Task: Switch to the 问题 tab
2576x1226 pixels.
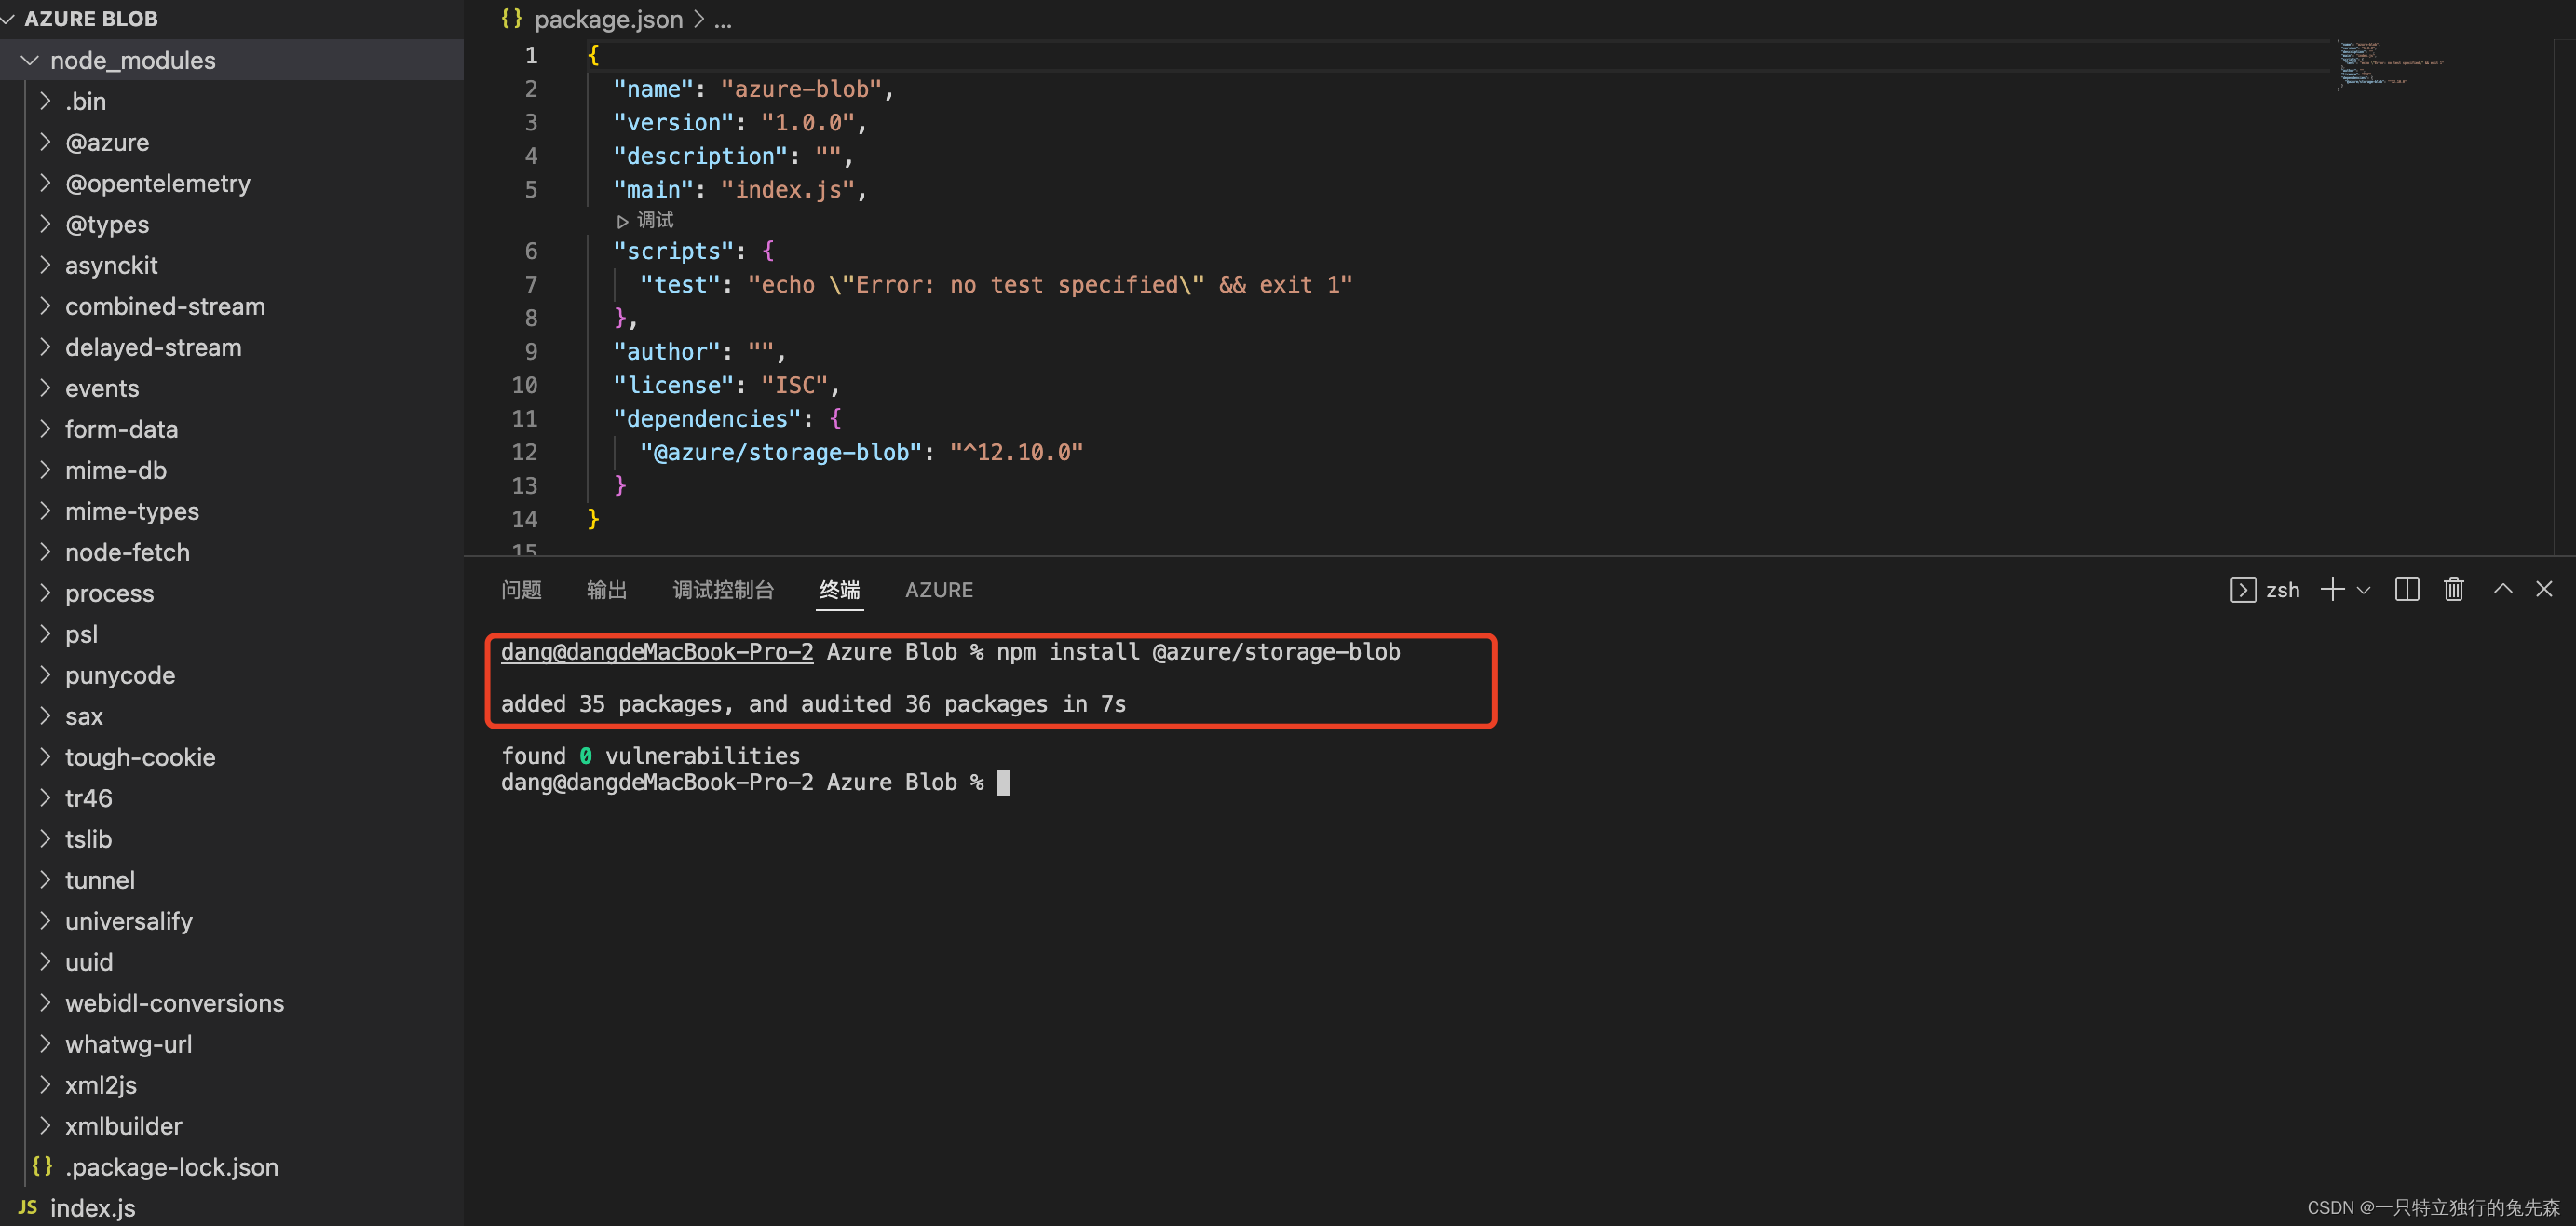Action: pyautogui.click(x=521, y=590)
